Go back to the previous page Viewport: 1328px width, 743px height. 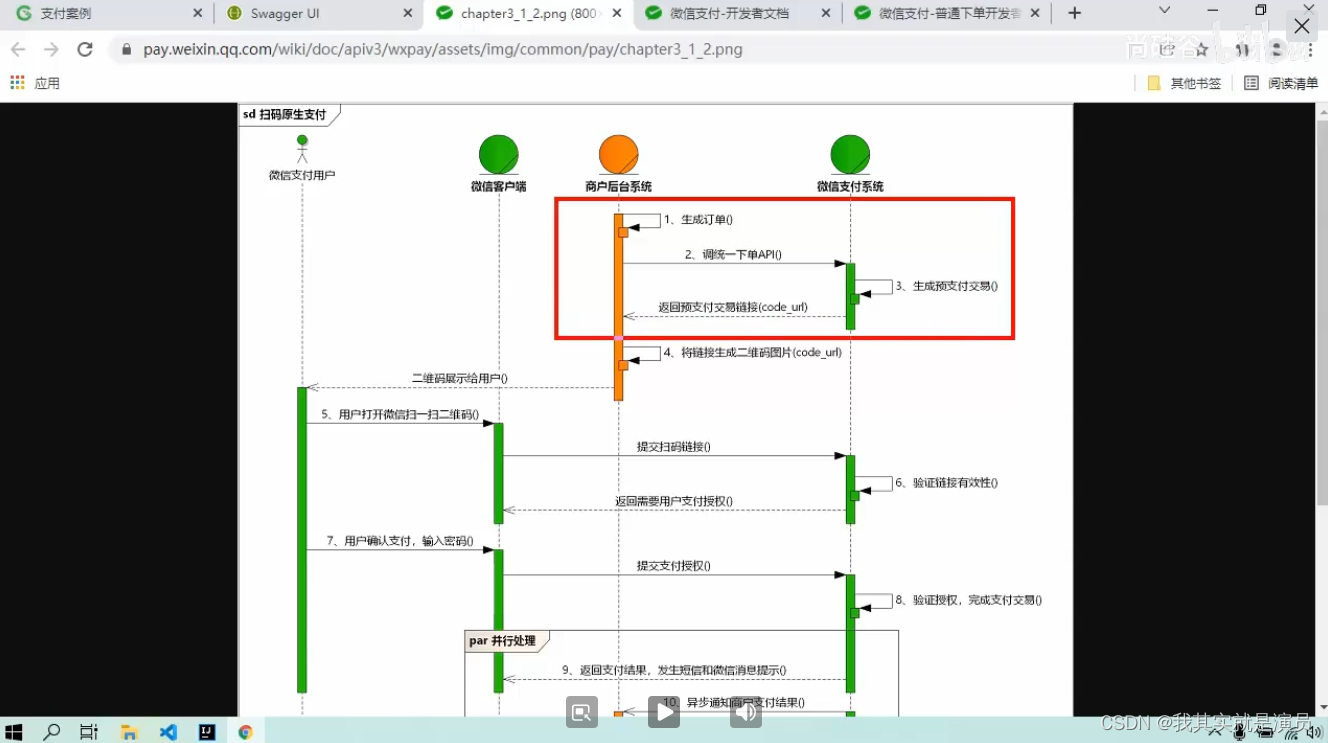pos(18,49)
